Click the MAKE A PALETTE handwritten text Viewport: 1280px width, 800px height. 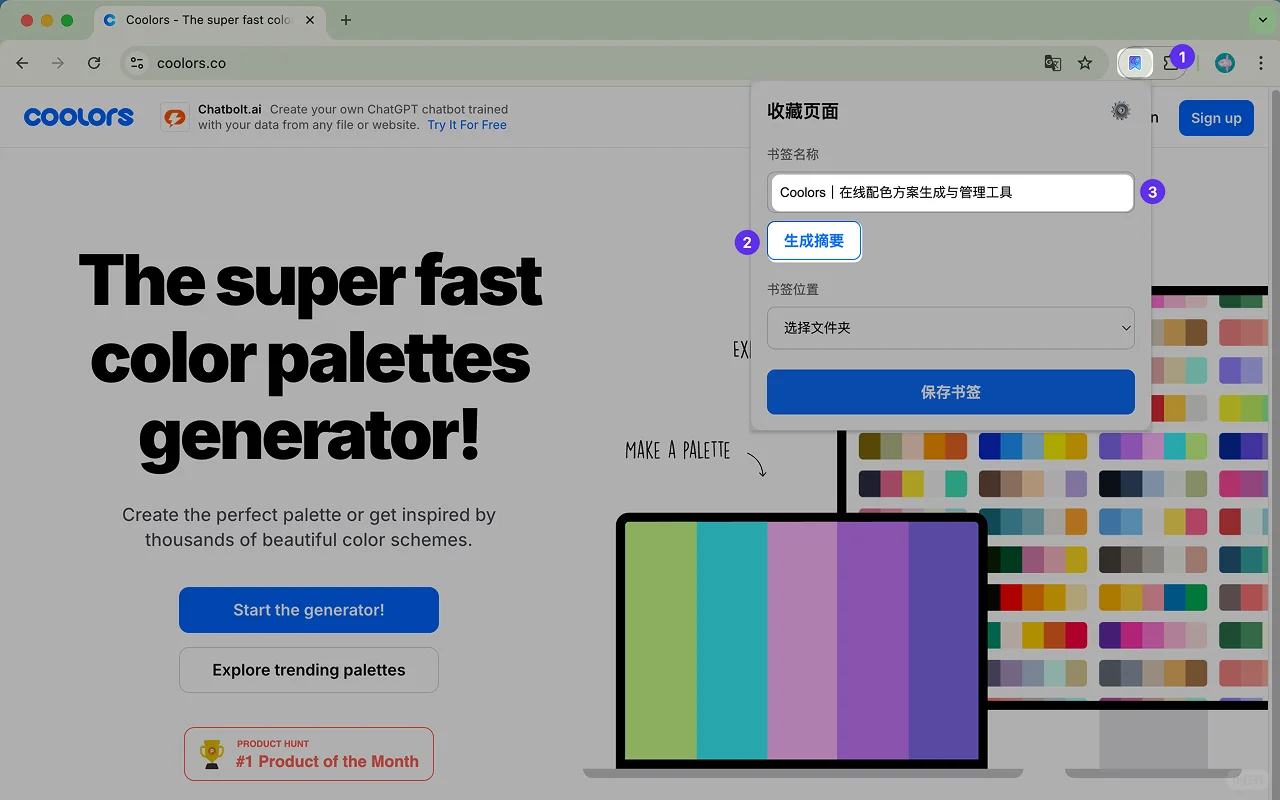pos(678,451)
